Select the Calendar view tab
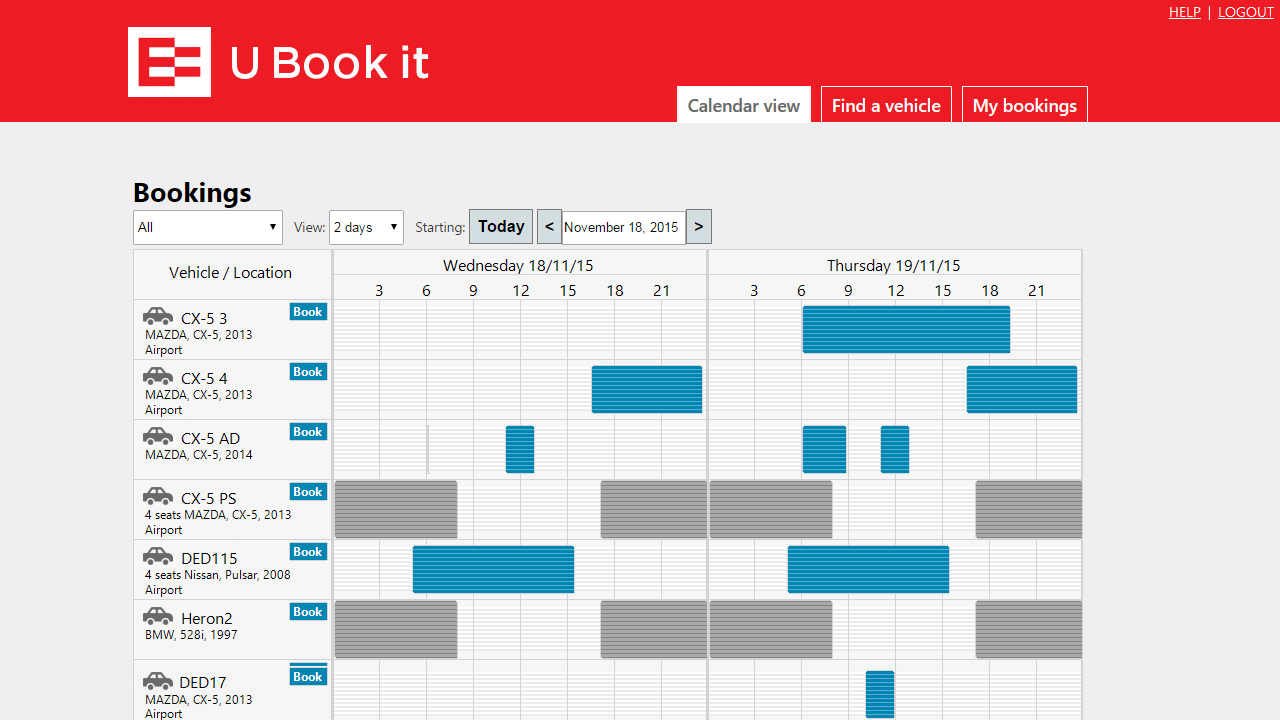The image size is (1280, 720). (x=744, y=105)
